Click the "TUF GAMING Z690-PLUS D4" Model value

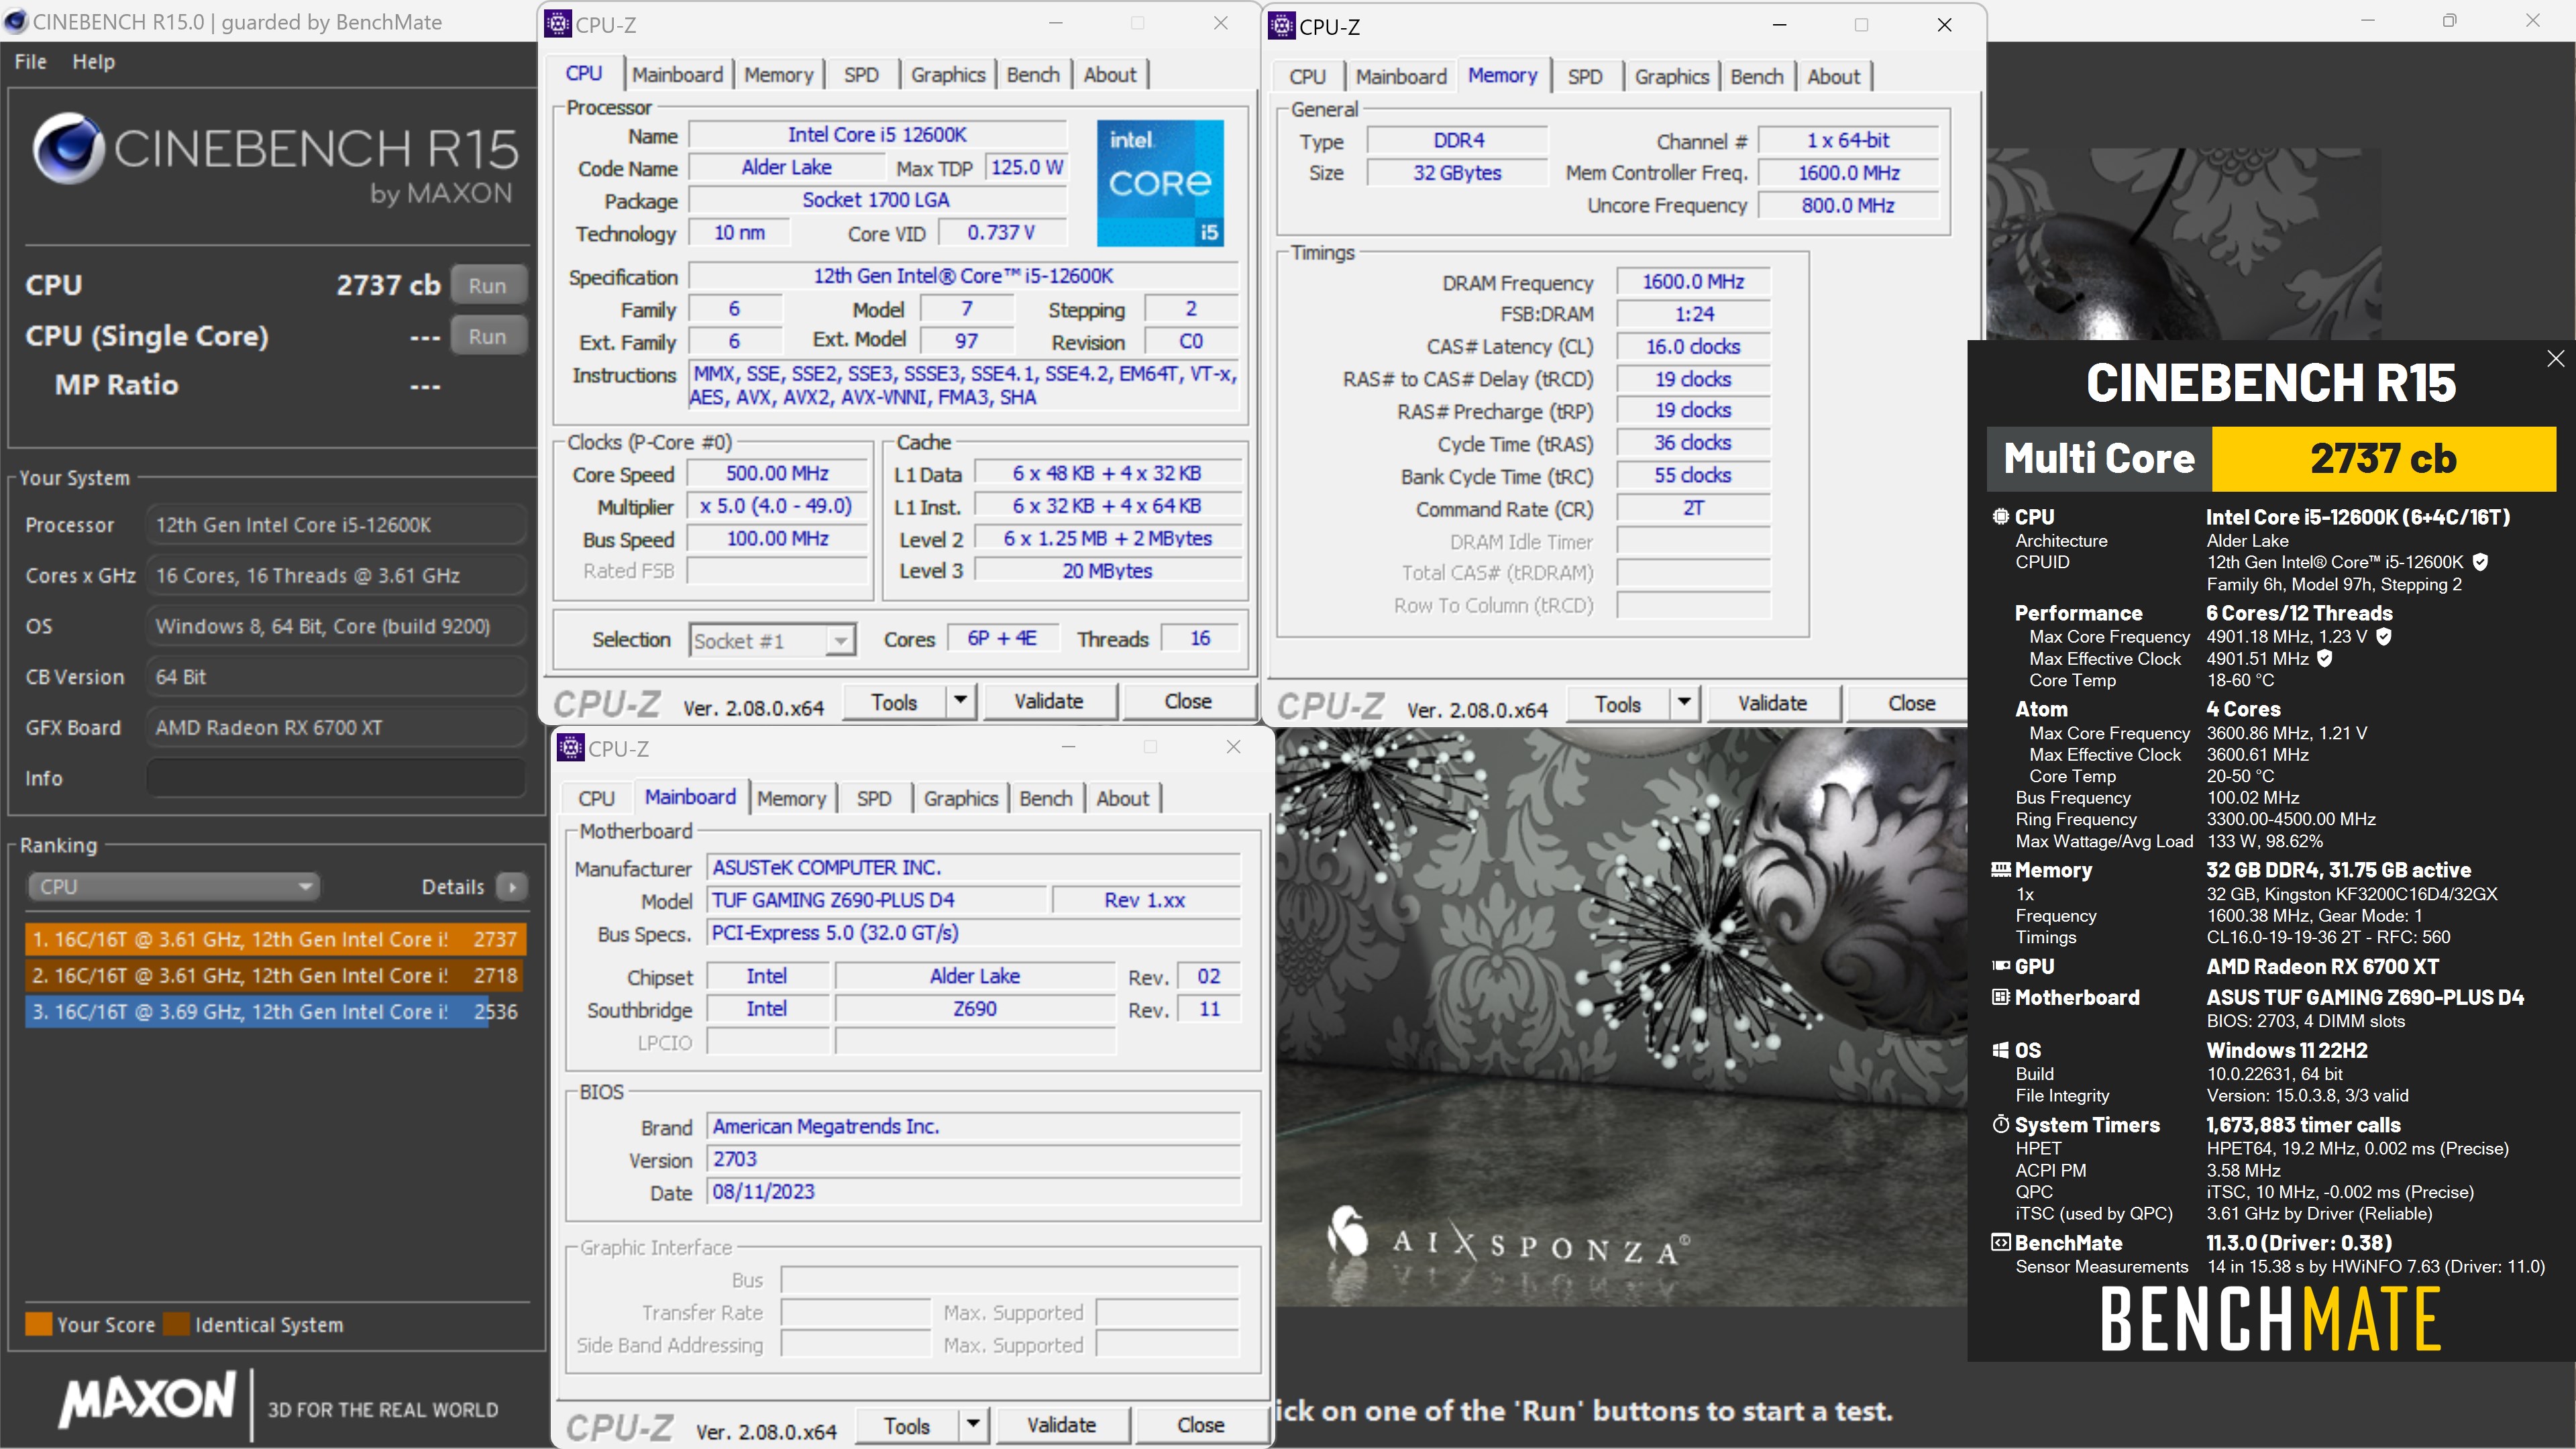[x=877, y=900]
